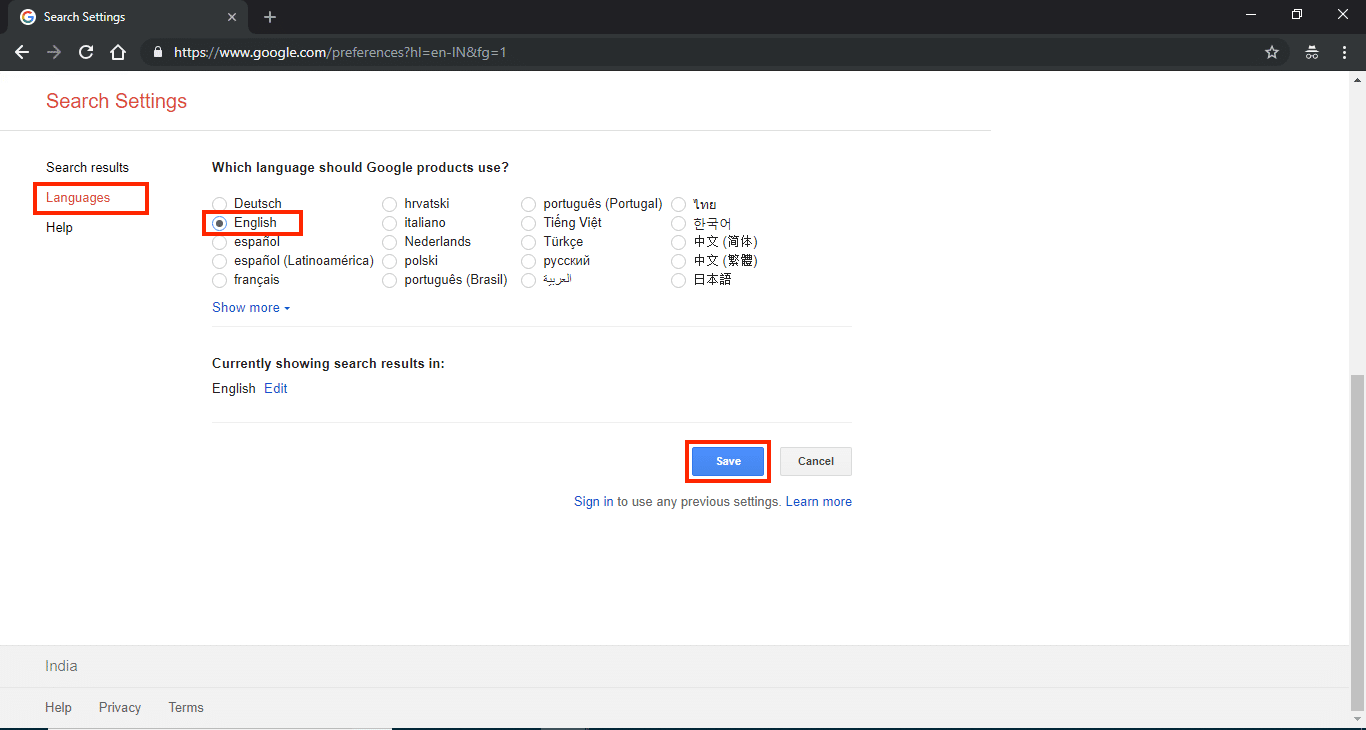Choose español as product language

(x=220, y=242)
